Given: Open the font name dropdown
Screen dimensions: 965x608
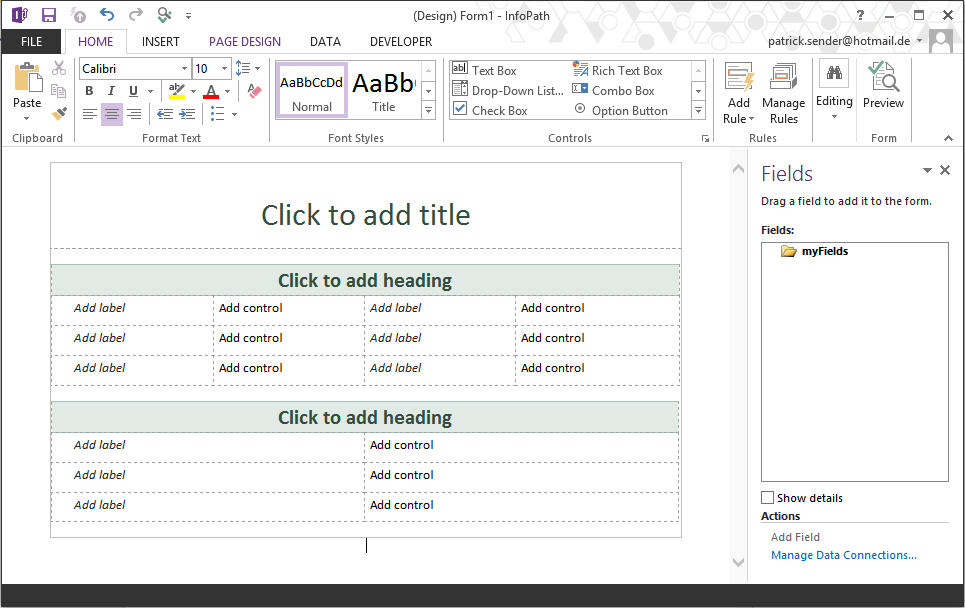Looking at the screenshot, I should pyautogui.click(x=184, y=68).
